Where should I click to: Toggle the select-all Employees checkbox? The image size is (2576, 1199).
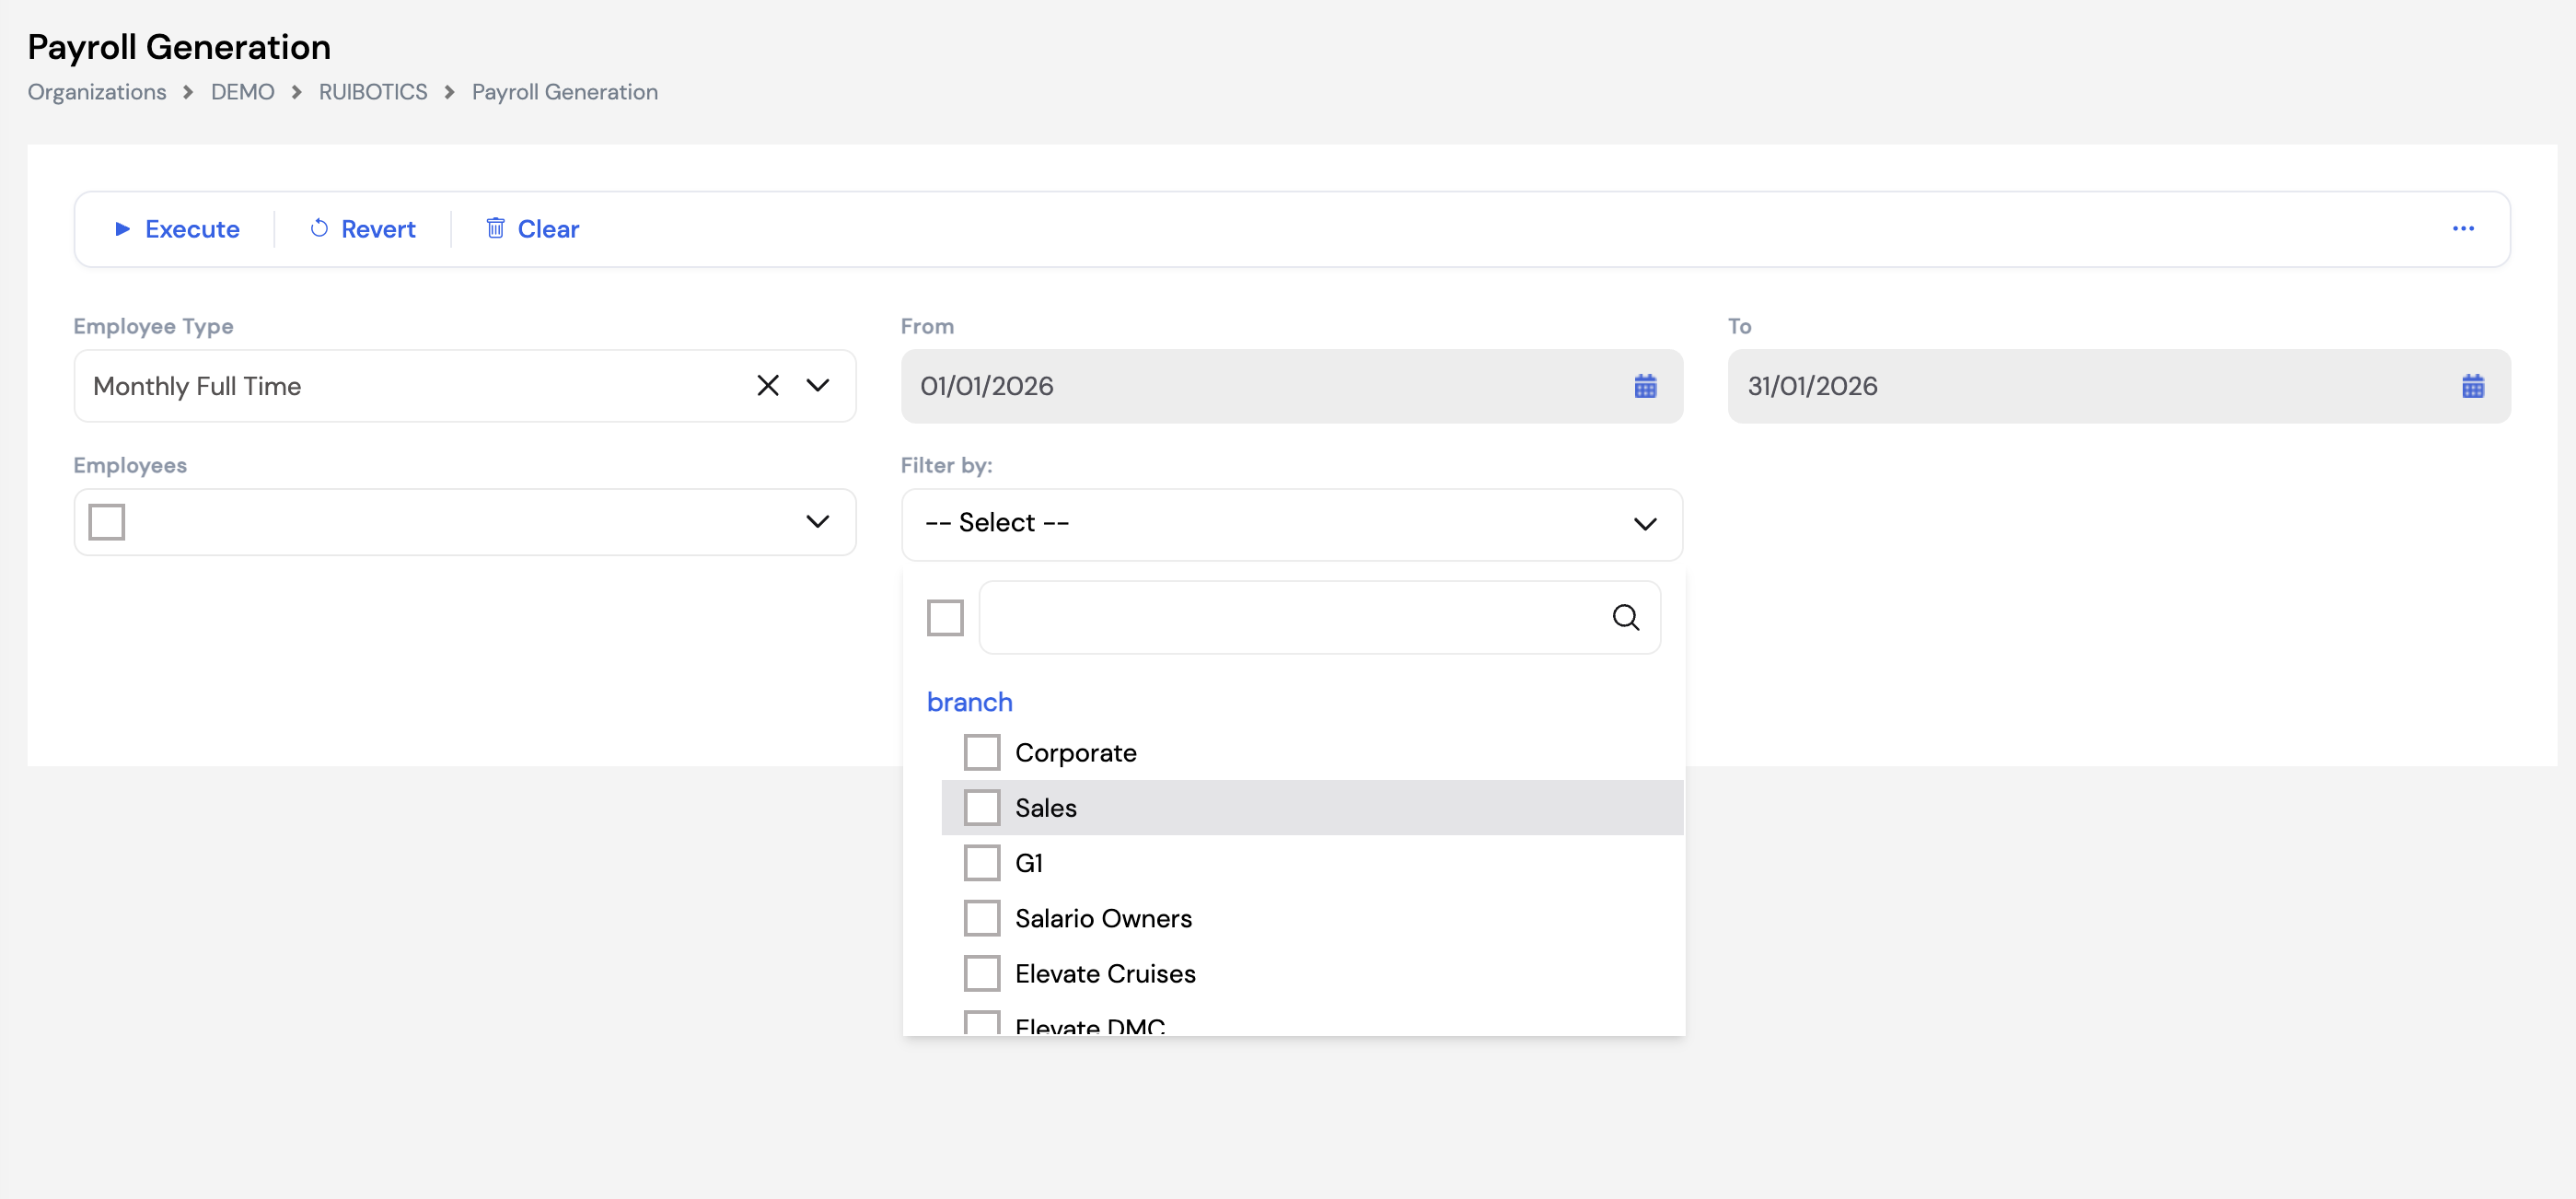coord(106,522)
